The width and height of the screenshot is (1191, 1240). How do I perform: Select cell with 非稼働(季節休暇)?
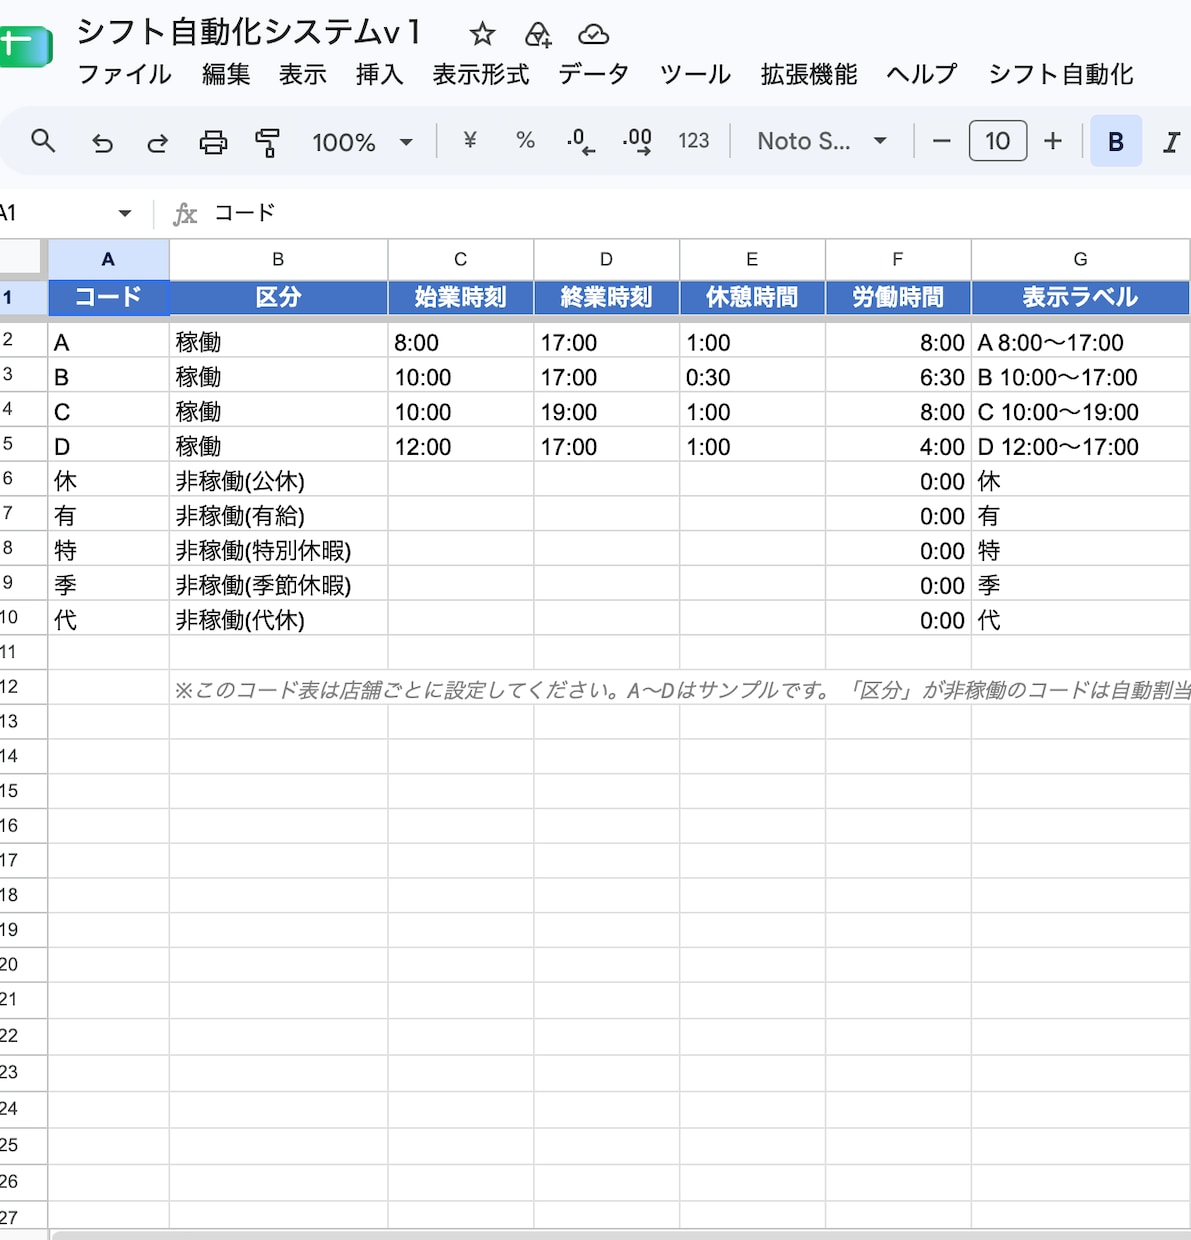click(x=278, y=585)
